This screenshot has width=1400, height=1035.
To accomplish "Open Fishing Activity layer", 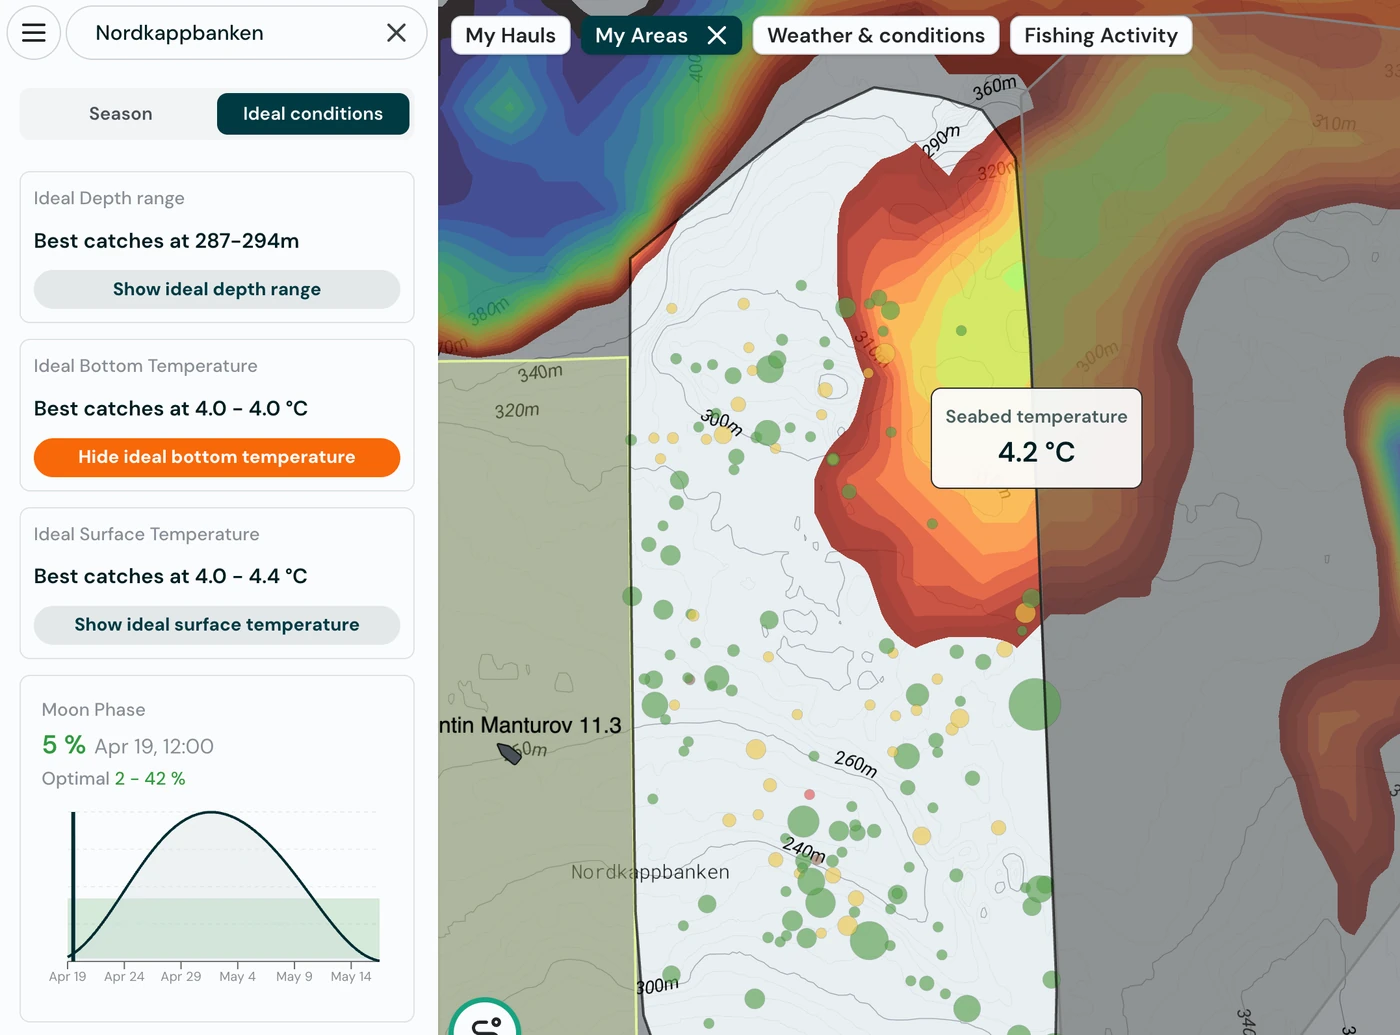I will pyautogui.click(x=1100, y=36).
